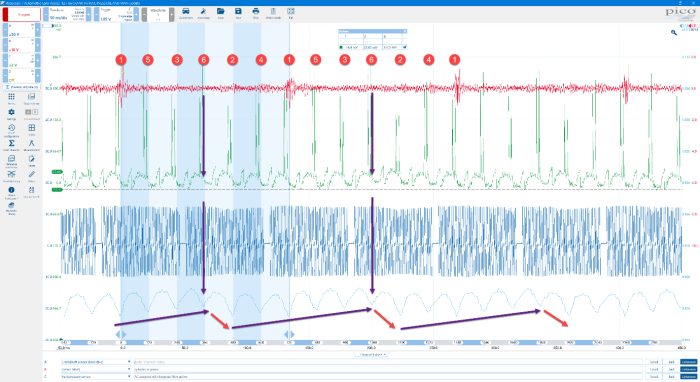Select the Rulers tool icon
The image size is (700, 382).
(x=31, y=176)
